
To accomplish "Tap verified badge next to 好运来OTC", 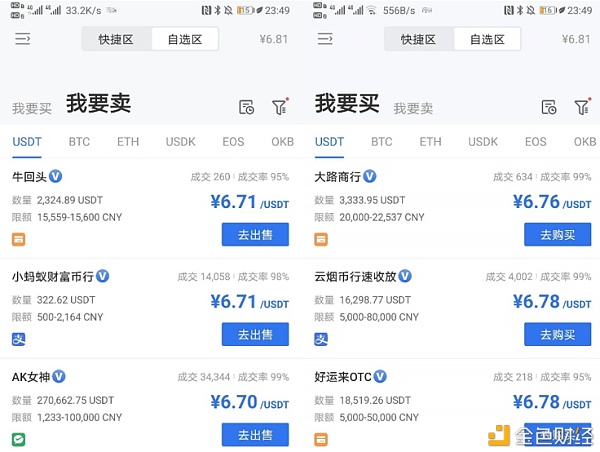I will tap(380, 377).
